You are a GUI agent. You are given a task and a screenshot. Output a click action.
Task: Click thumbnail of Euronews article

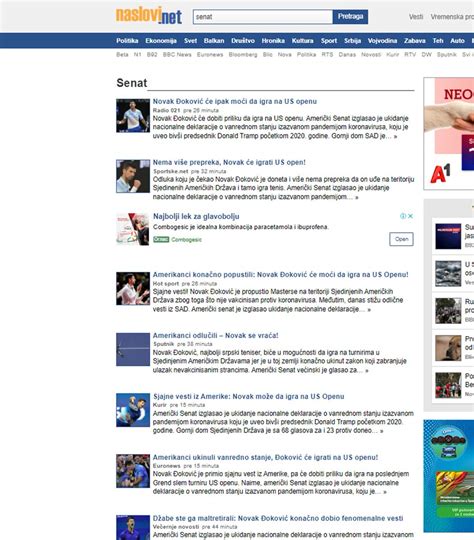pyautogui.click(x=133, y=471)
